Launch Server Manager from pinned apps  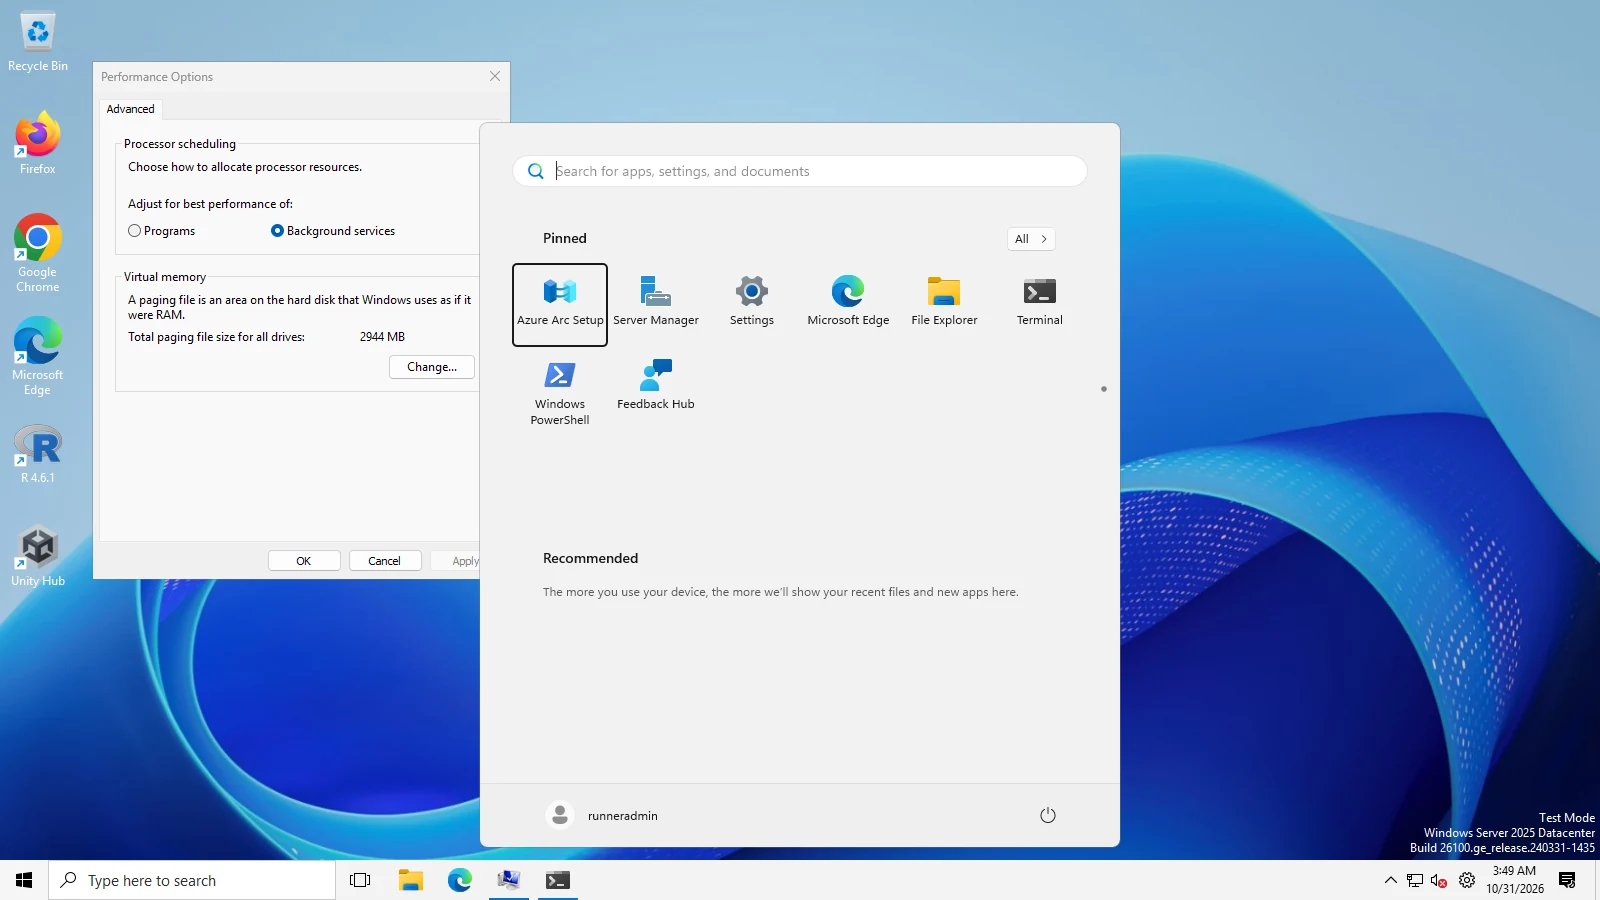656,304
